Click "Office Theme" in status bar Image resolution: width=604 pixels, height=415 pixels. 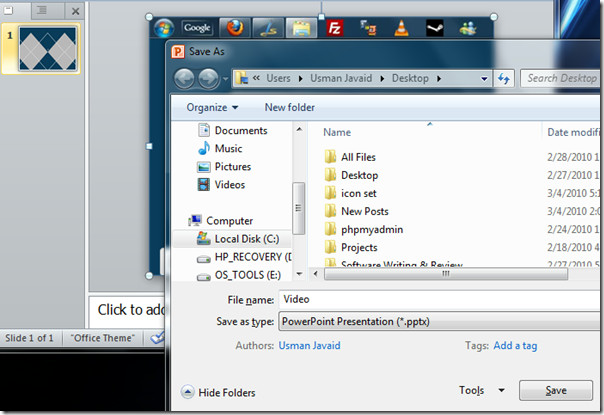(102, 338)
